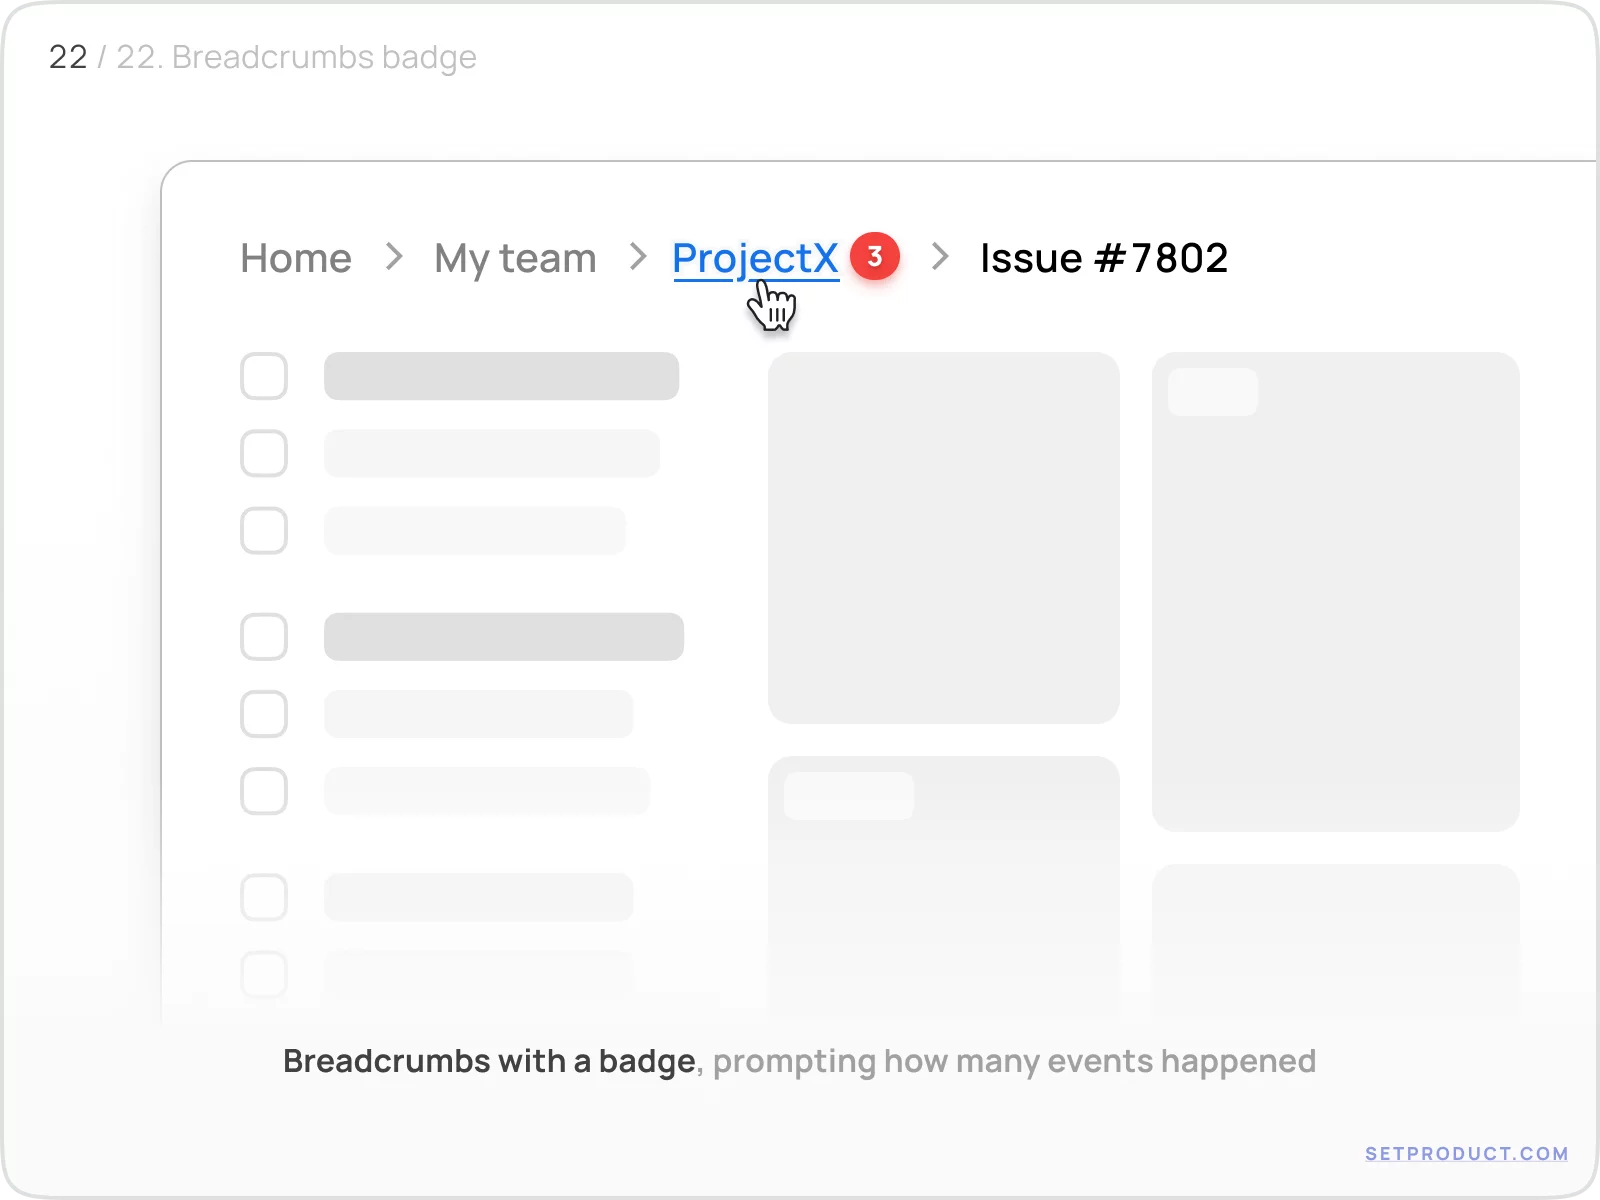Click the red badge showing 3 events
This screenshot has width=1600, height=1200.
875,257
